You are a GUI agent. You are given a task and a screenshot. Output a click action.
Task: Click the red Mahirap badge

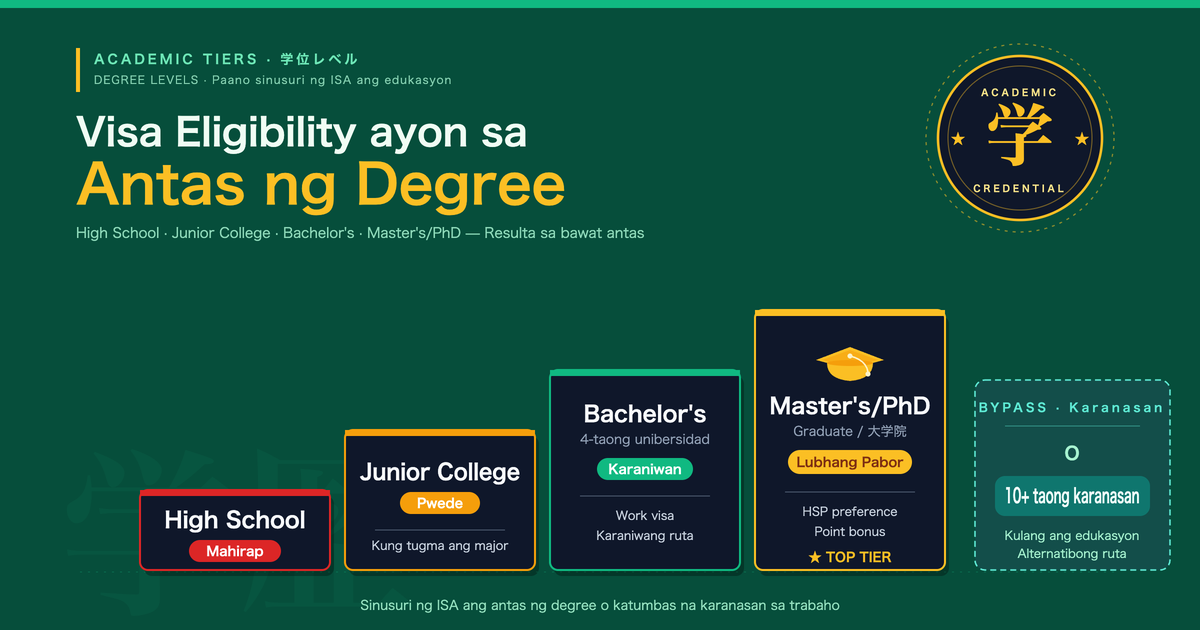235,551
